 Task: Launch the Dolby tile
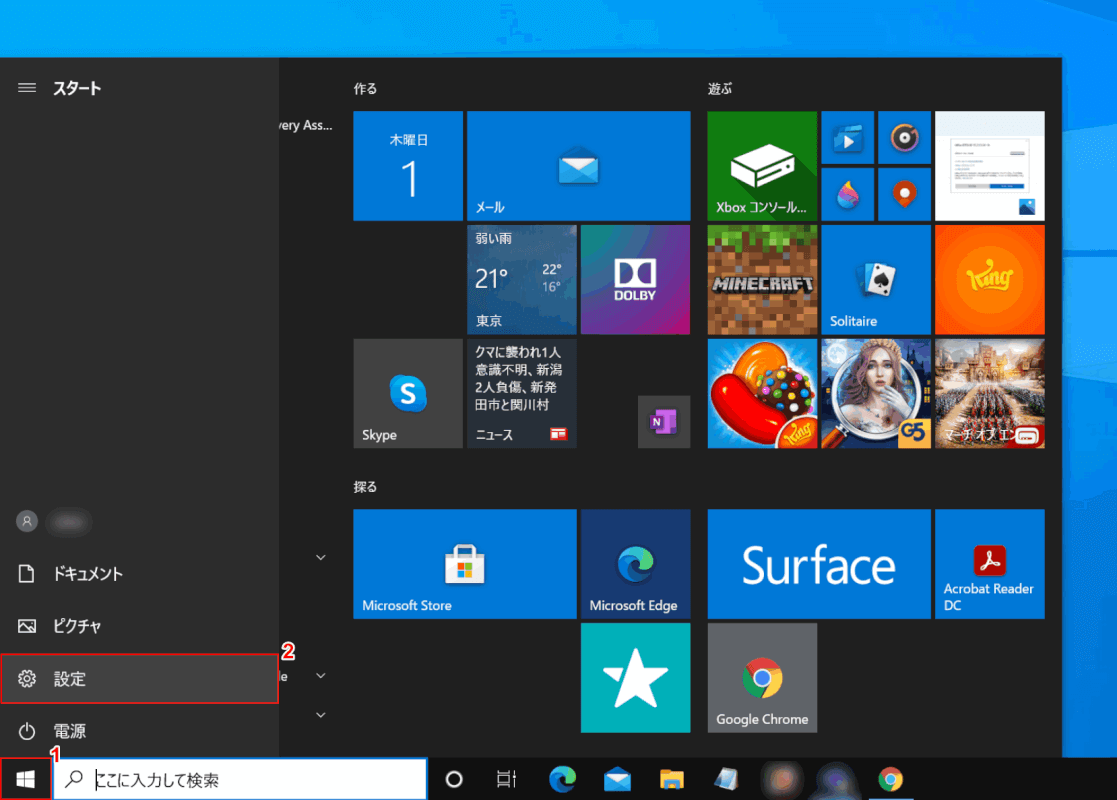click(x=635, y=279)
